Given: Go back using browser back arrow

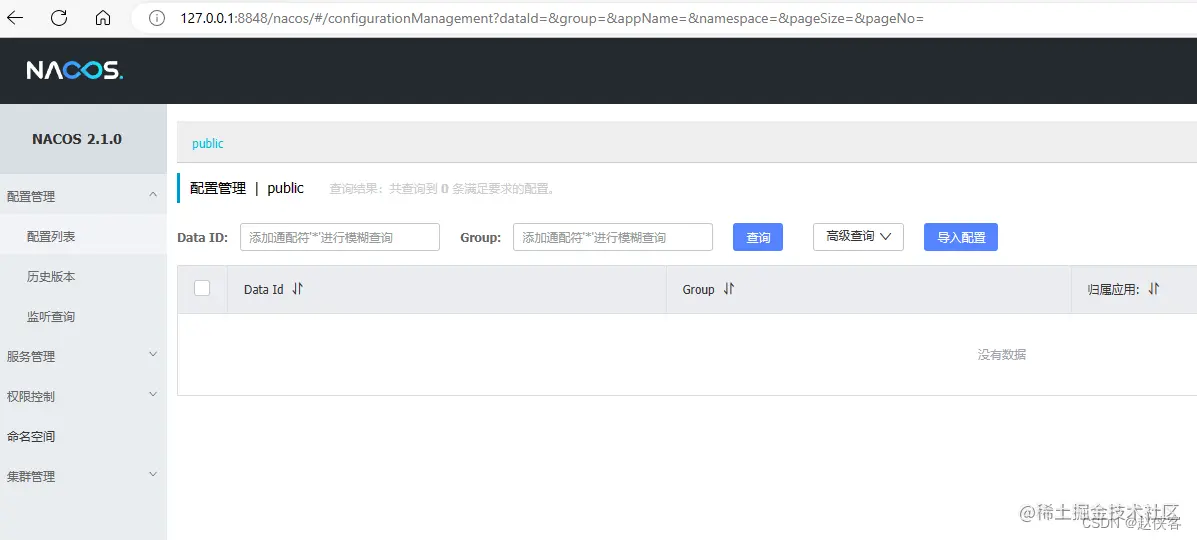Looking at the screenshot, I should 15,18.
